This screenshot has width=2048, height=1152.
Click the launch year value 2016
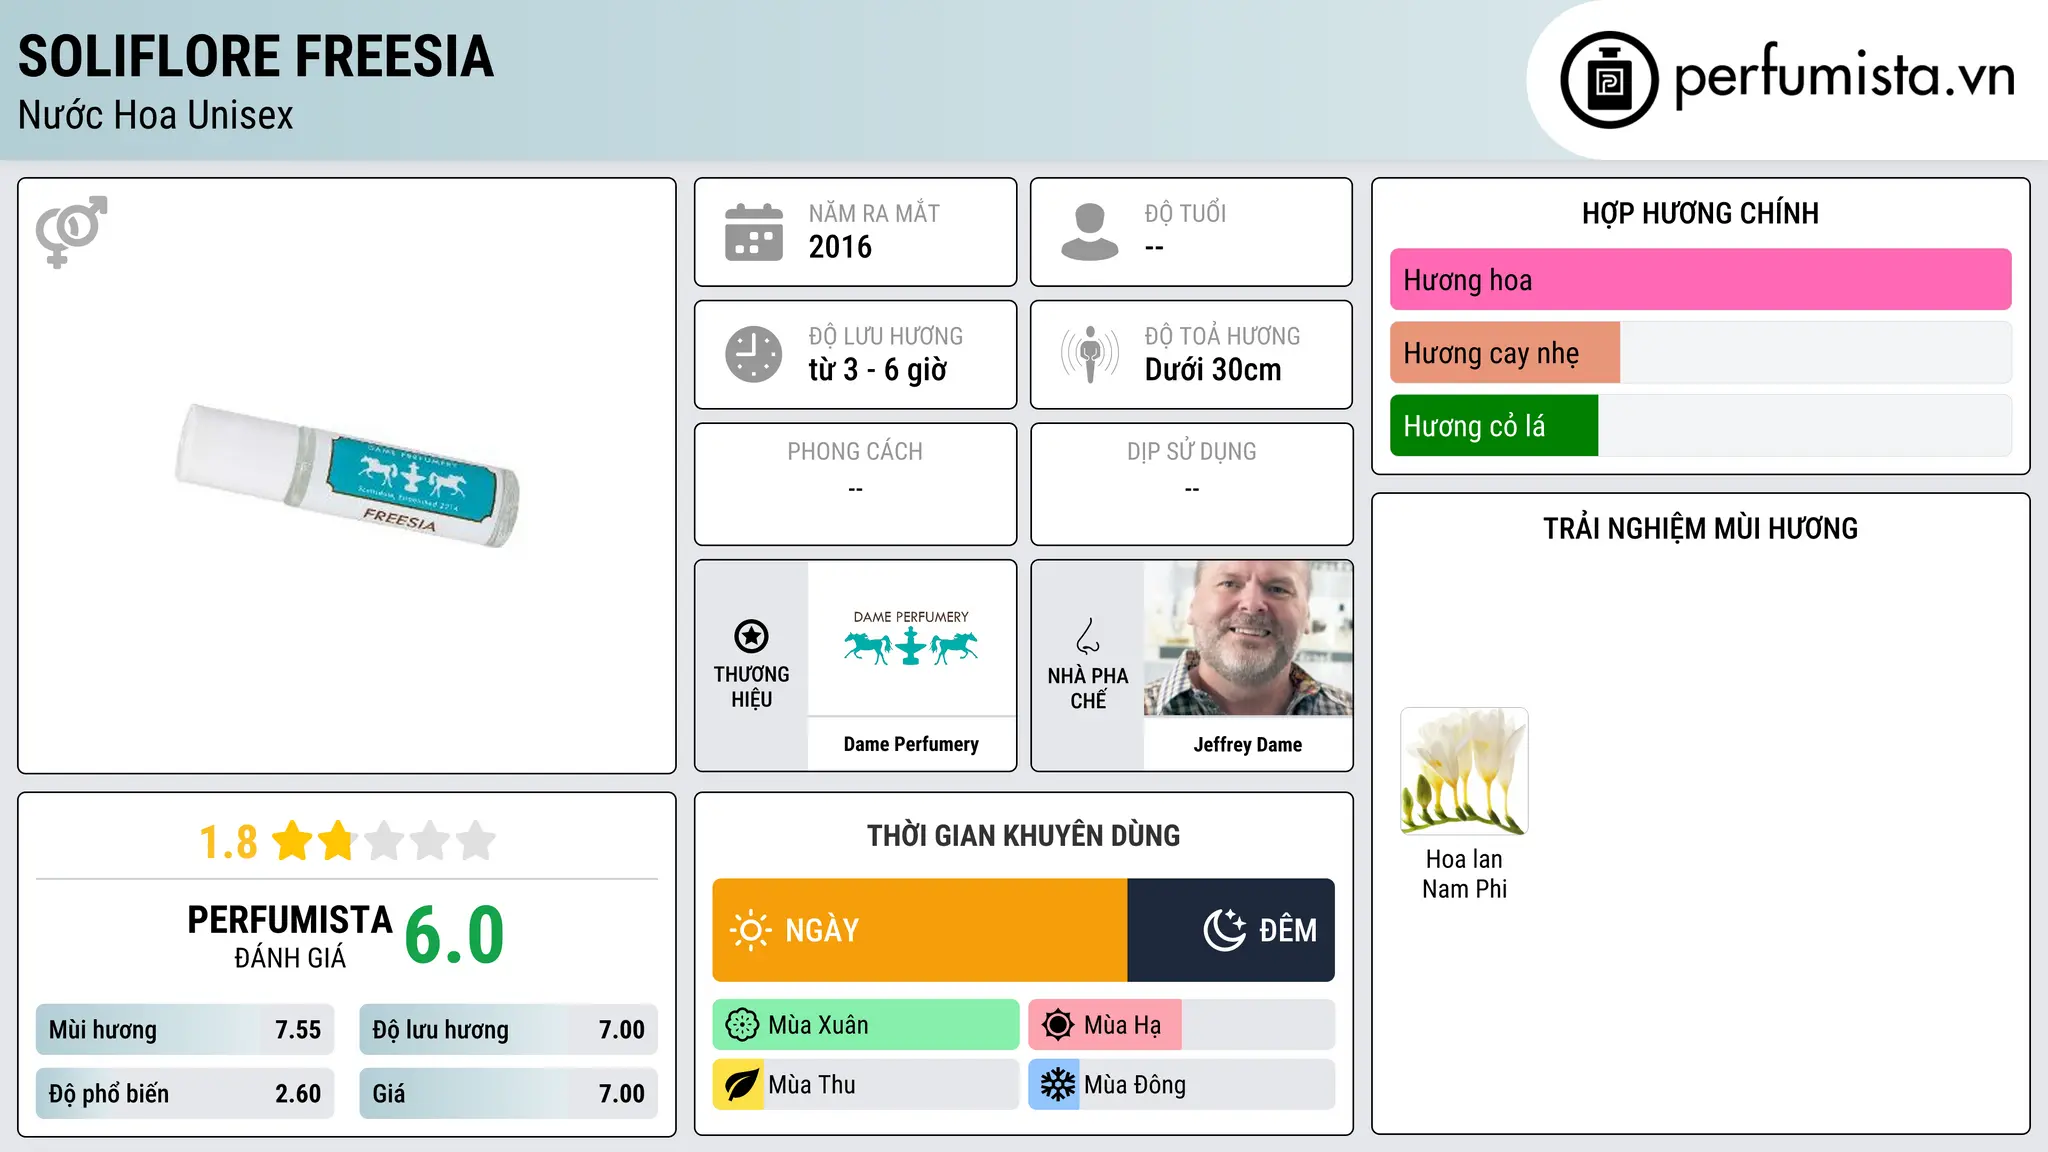(x=840, y=247)
